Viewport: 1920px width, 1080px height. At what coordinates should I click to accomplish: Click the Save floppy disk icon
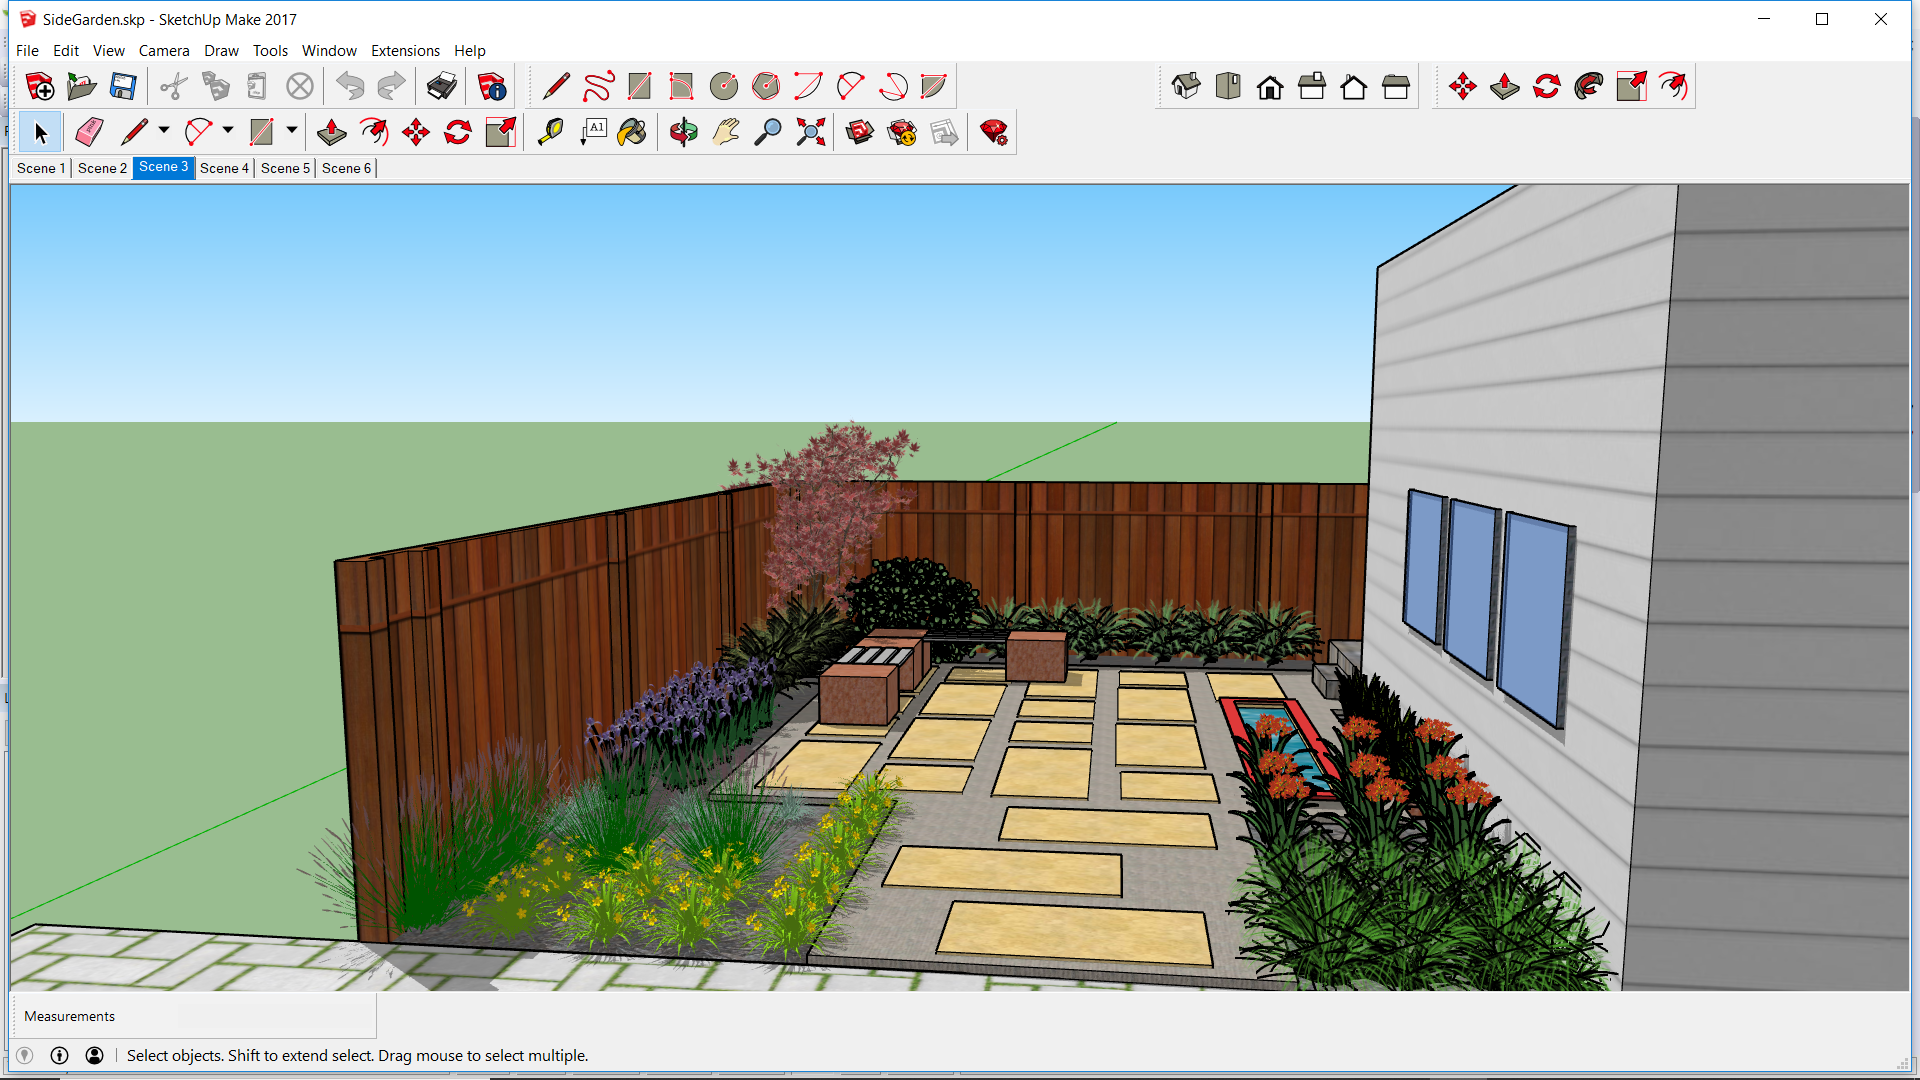(x=123, y=87)
